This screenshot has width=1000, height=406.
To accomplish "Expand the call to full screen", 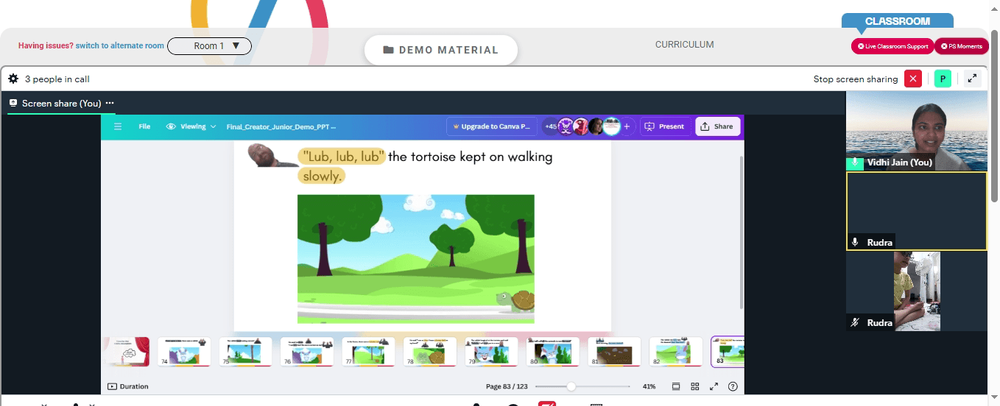I will pos(972,79).
